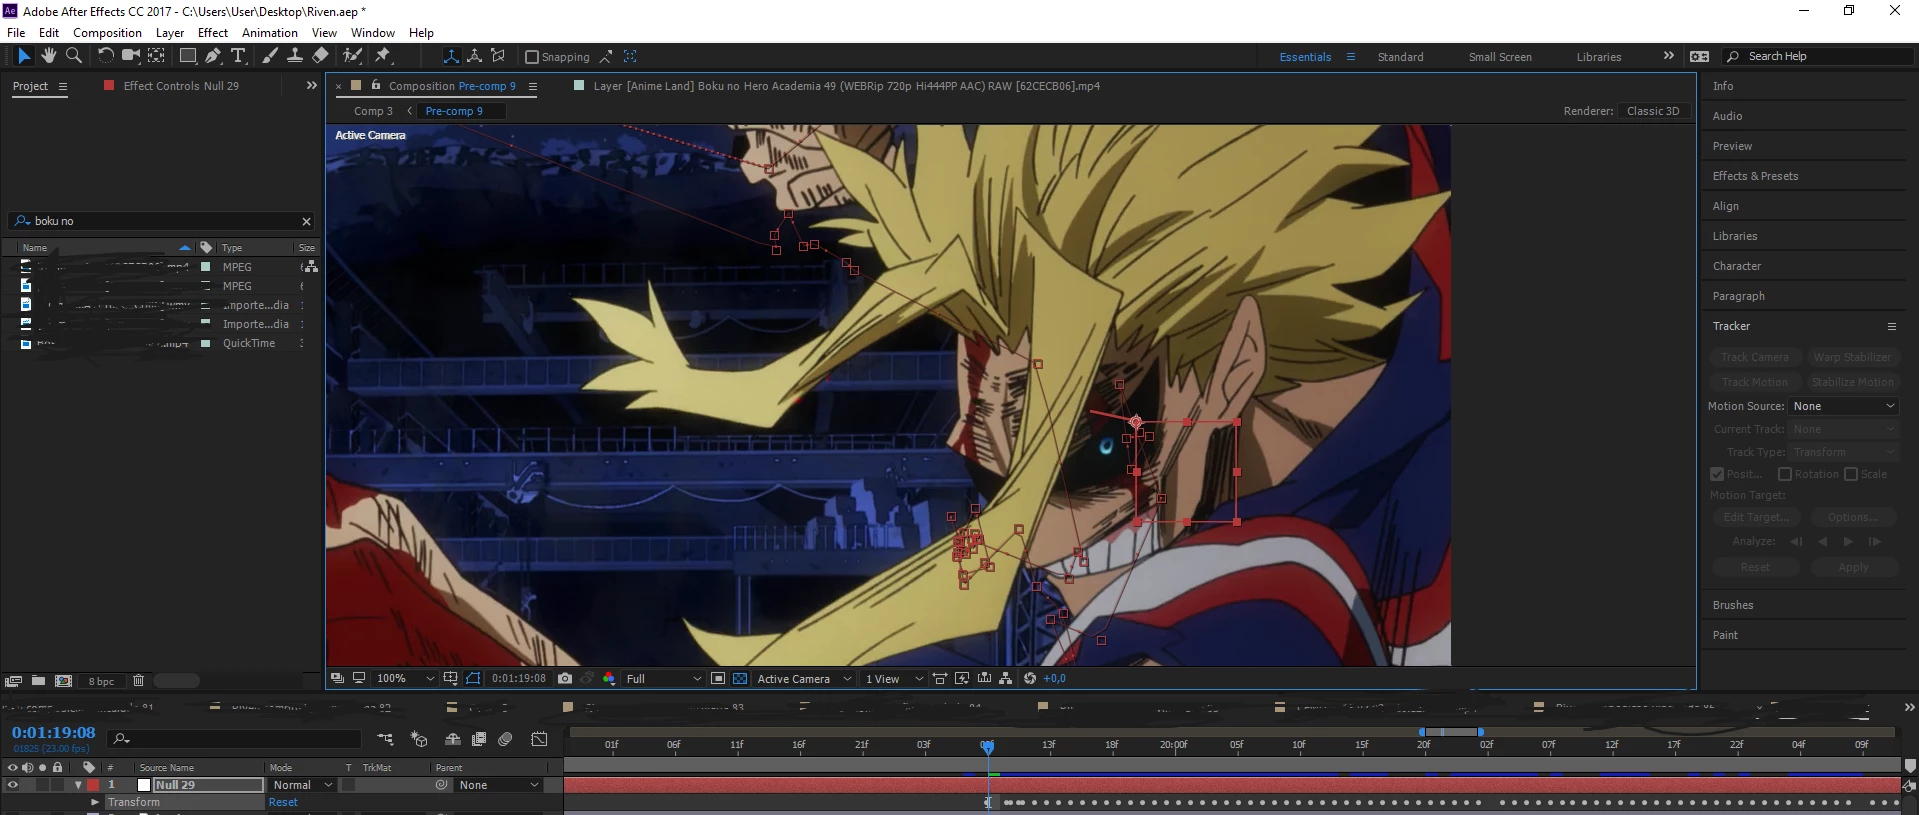
Task: Delete selected project item with trash icon
Action: [x=138, y=680]
